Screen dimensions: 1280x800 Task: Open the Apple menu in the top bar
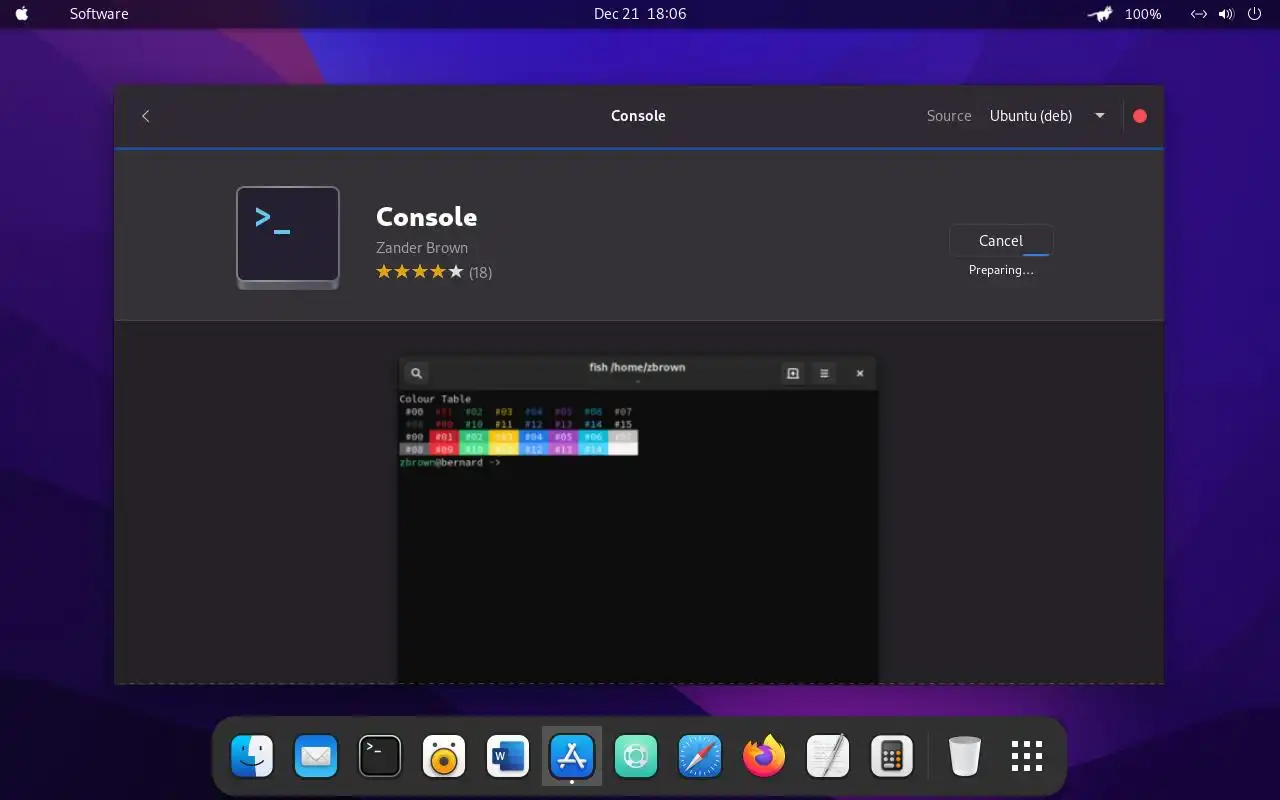(x=21, y=14)
